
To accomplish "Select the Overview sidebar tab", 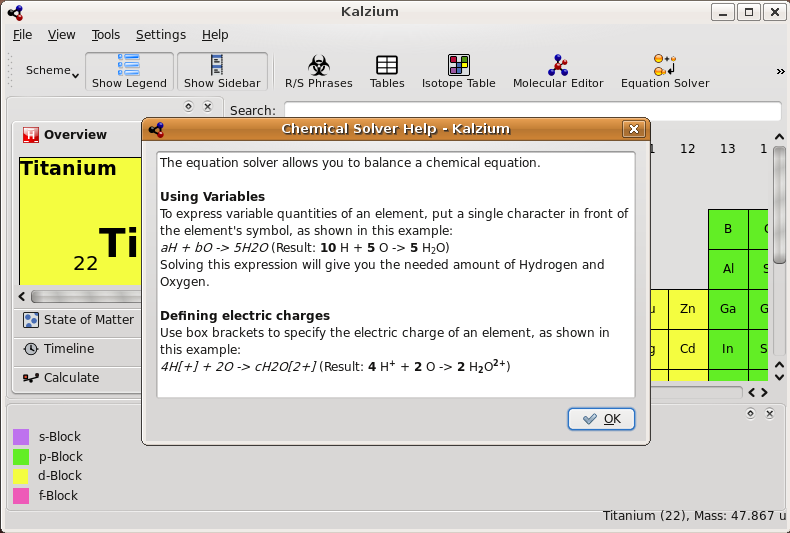I will pos(77,135).
